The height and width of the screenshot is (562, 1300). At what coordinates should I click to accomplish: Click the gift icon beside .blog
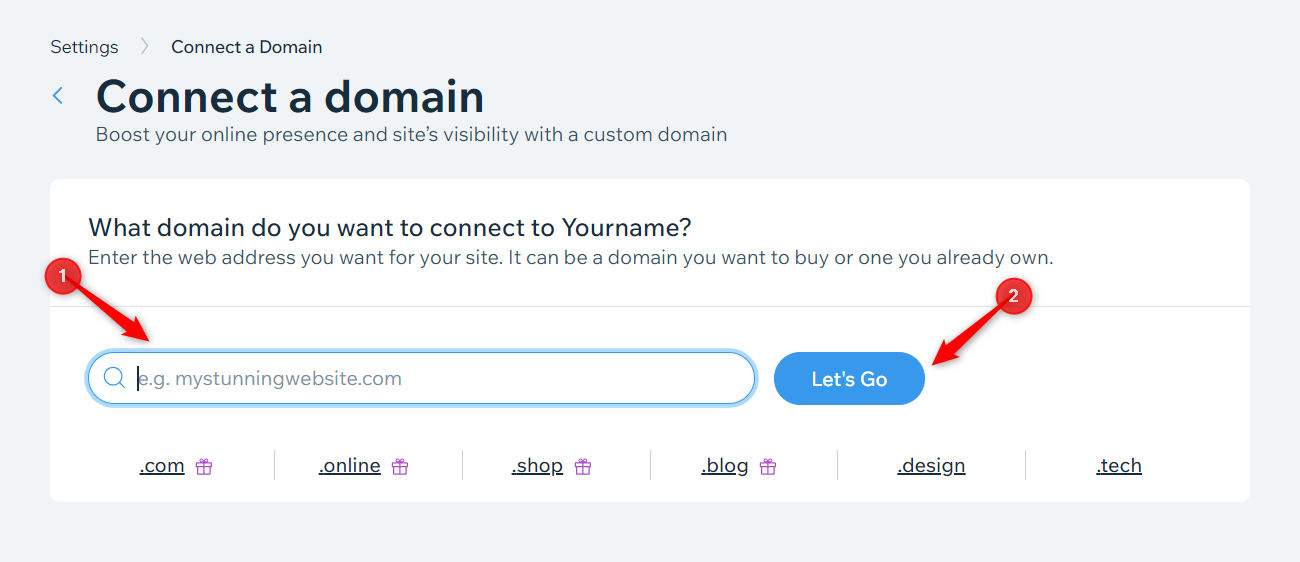coord(768,466)
